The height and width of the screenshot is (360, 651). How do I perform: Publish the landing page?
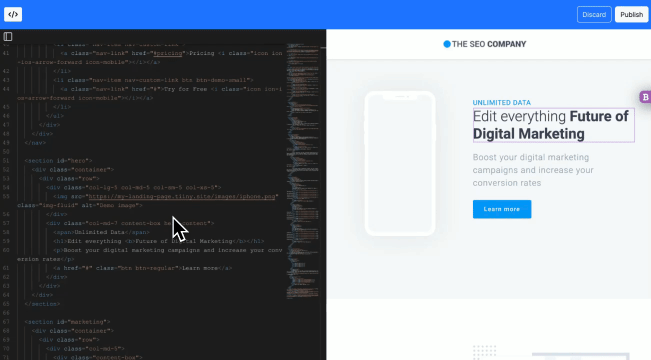coord(631,15)
